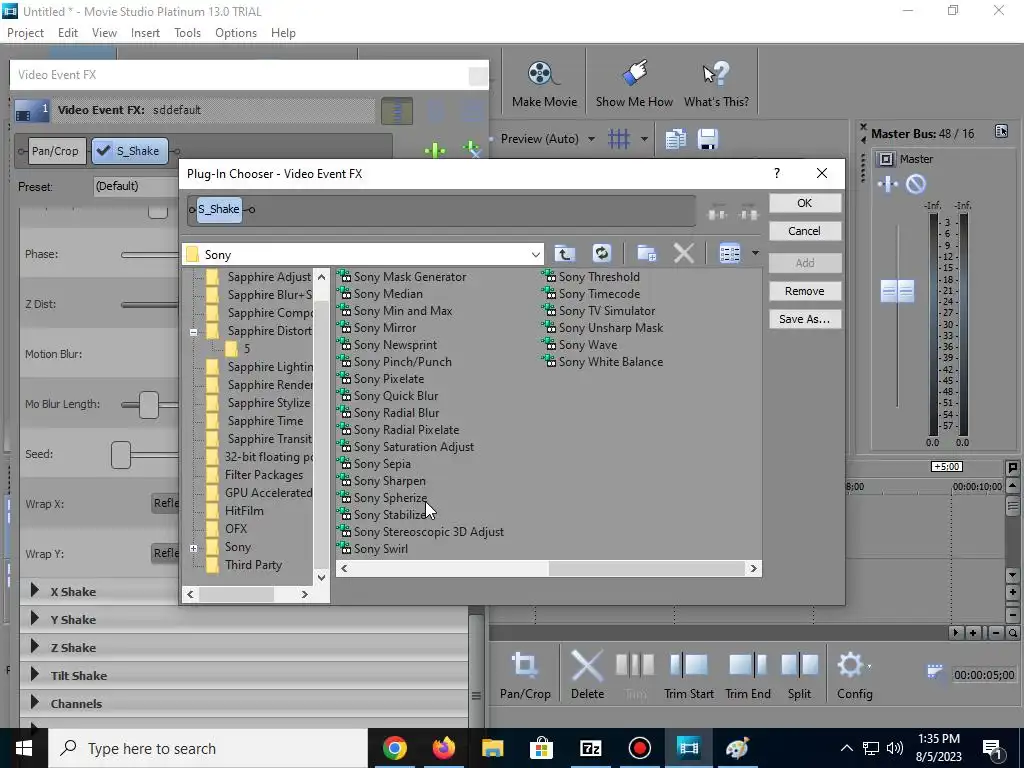Click the Trim Start tool
Viewport: 1024px width, 768px height.
[x=688, y=675]
